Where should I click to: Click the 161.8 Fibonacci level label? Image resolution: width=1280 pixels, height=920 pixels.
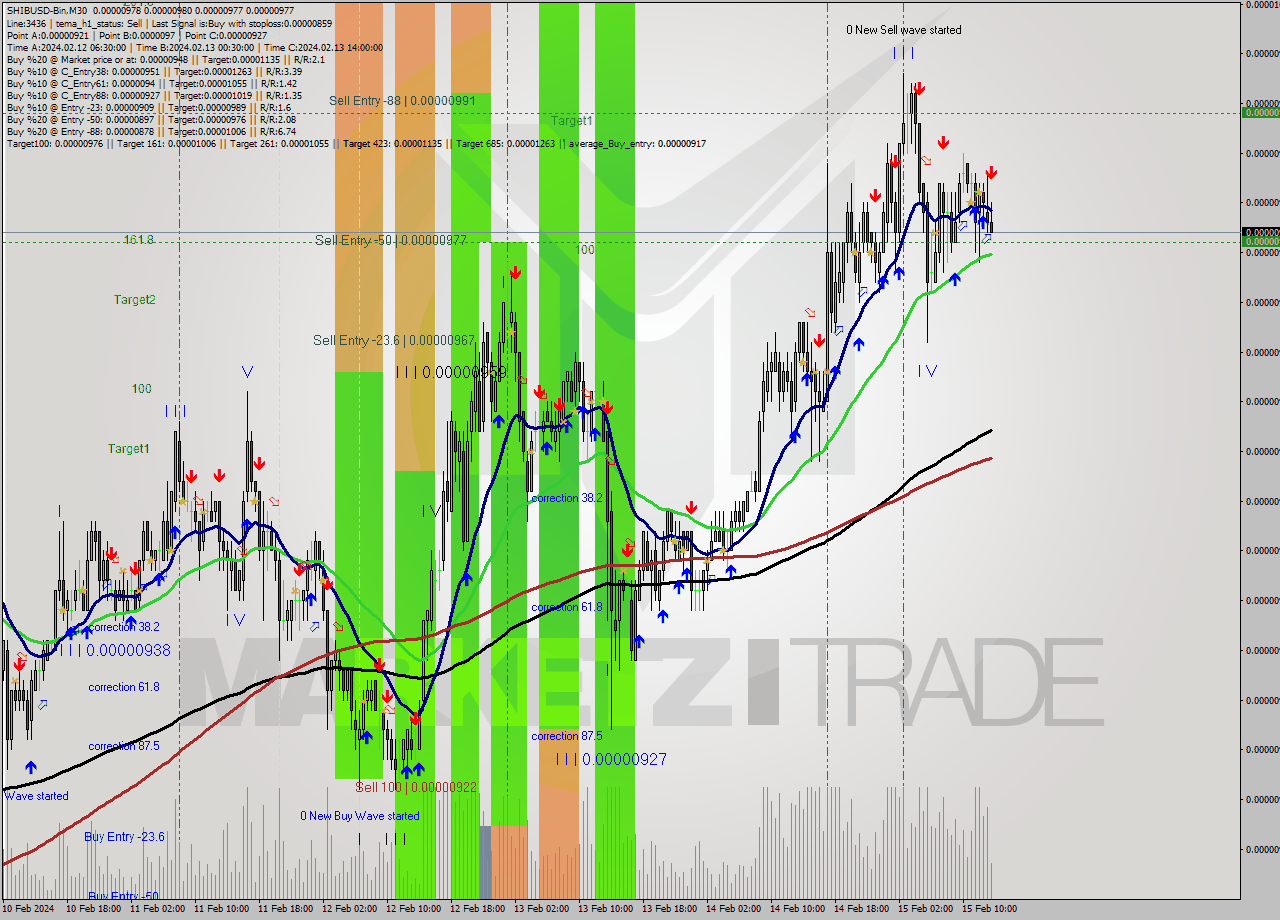138,240
